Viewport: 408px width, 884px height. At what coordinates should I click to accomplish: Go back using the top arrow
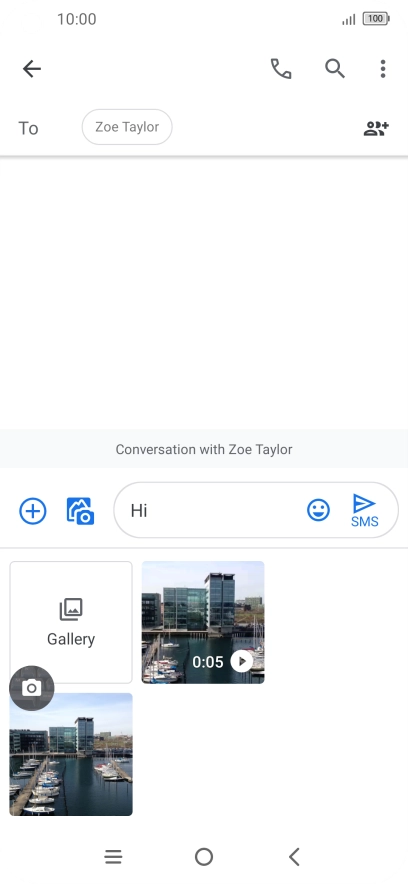32,69
